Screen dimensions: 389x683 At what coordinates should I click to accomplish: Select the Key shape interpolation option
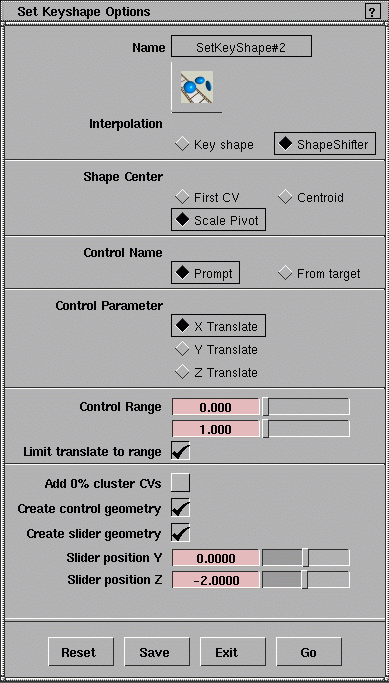click(x=214, y=145)
